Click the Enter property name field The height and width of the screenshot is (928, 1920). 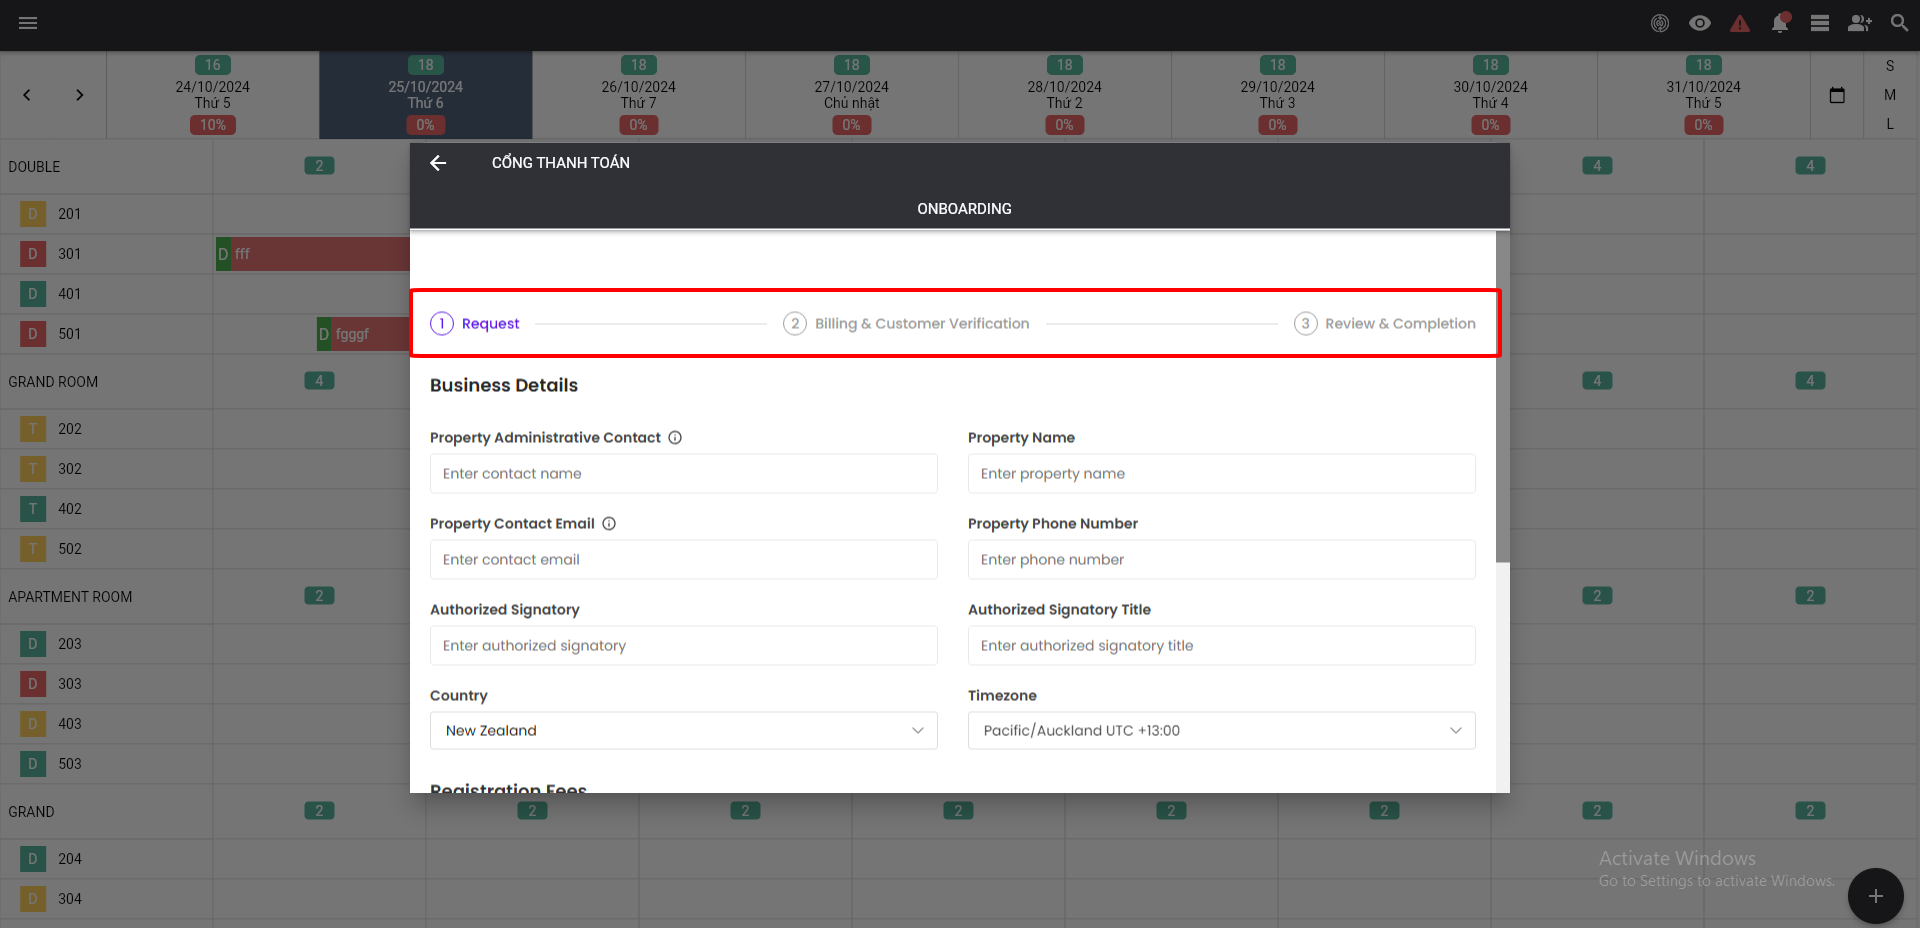1222,474
